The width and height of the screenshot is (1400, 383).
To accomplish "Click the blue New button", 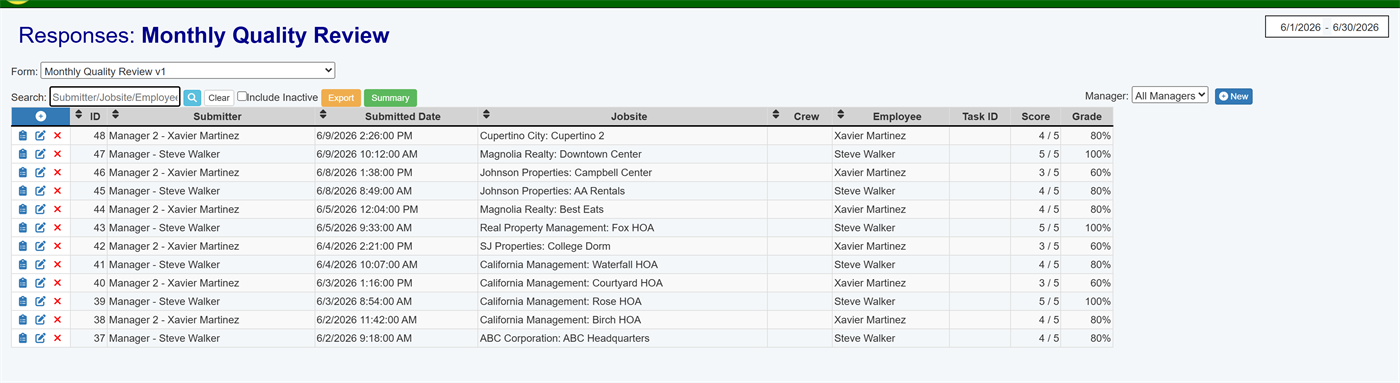I will [x=1233, y=96].
